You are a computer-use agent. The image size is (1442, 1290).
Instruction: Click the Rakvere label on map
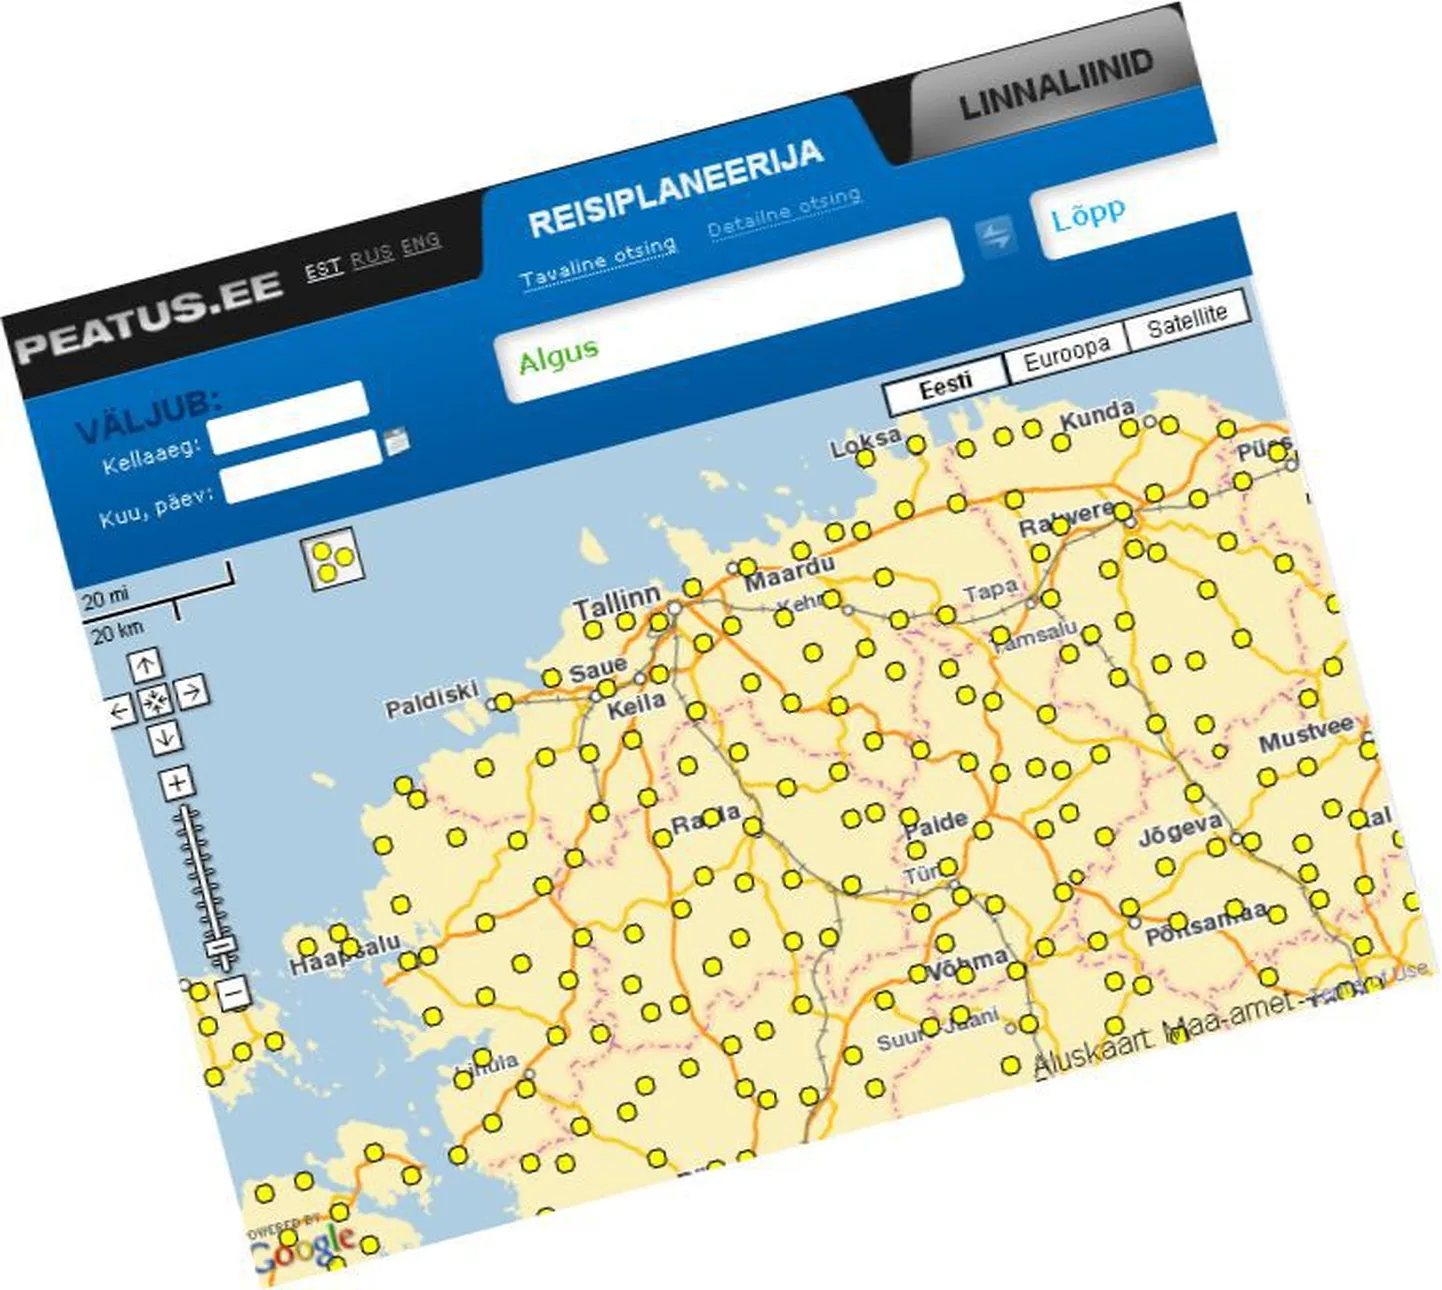(1065, 518)
